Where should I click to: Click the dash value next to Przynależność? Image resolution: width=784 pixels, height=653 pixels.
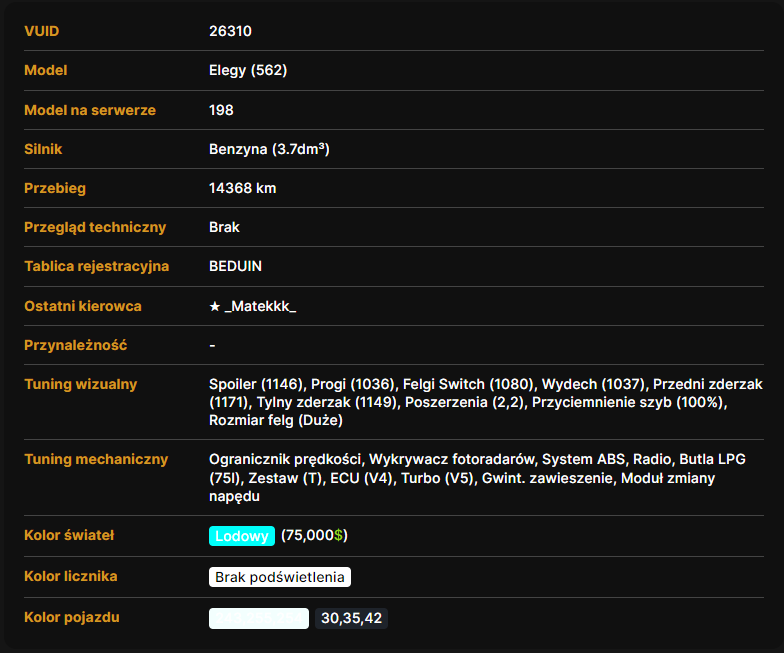click(212, 345)
